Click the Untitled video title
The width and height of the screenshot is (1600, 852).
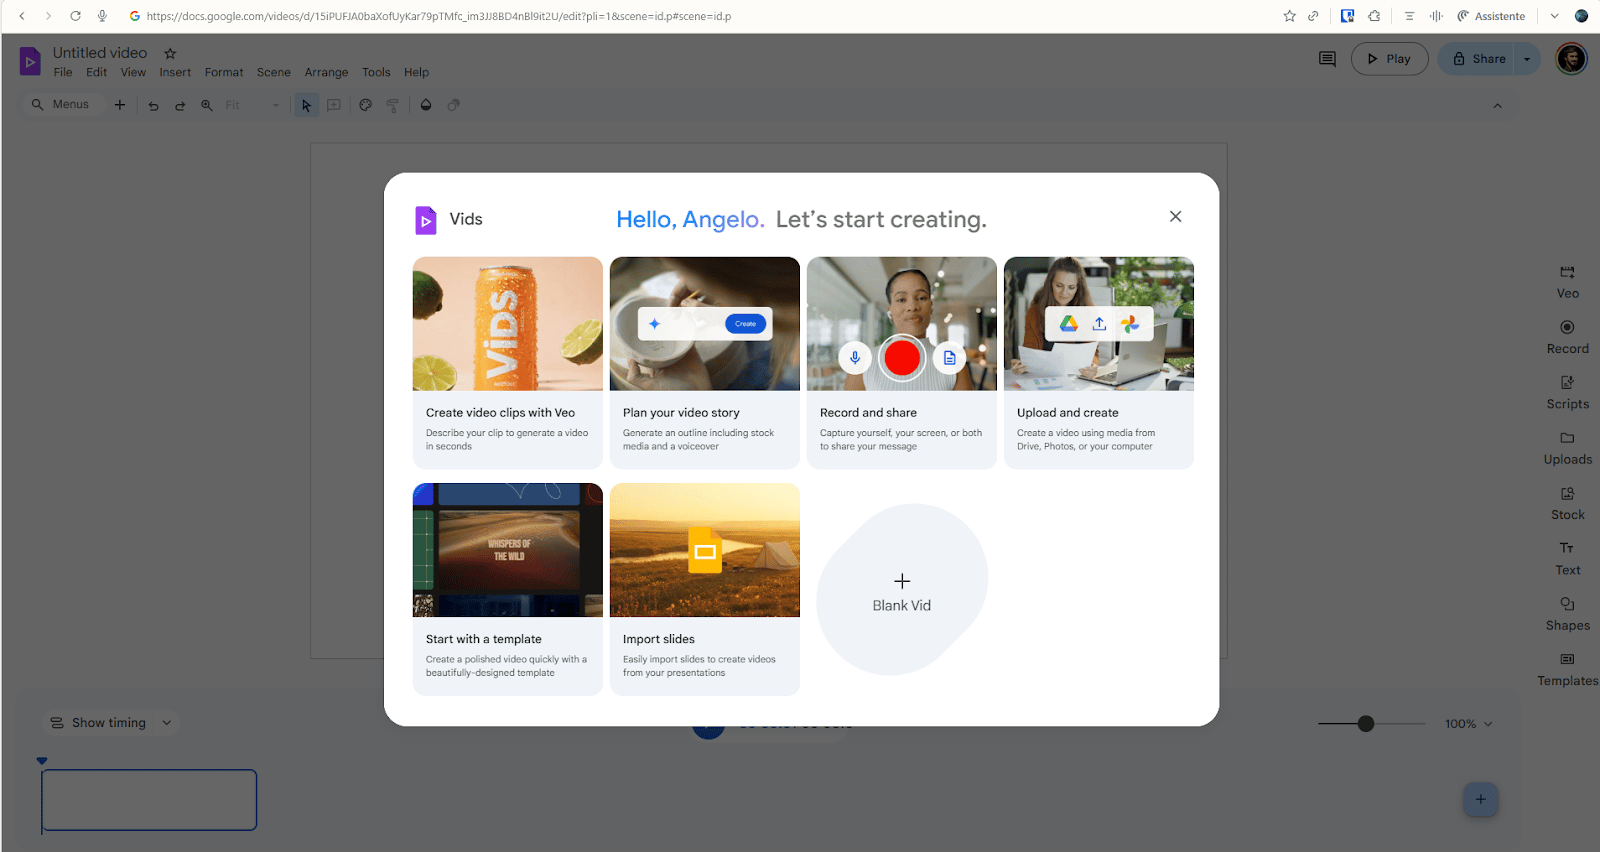tap(100, 53)
